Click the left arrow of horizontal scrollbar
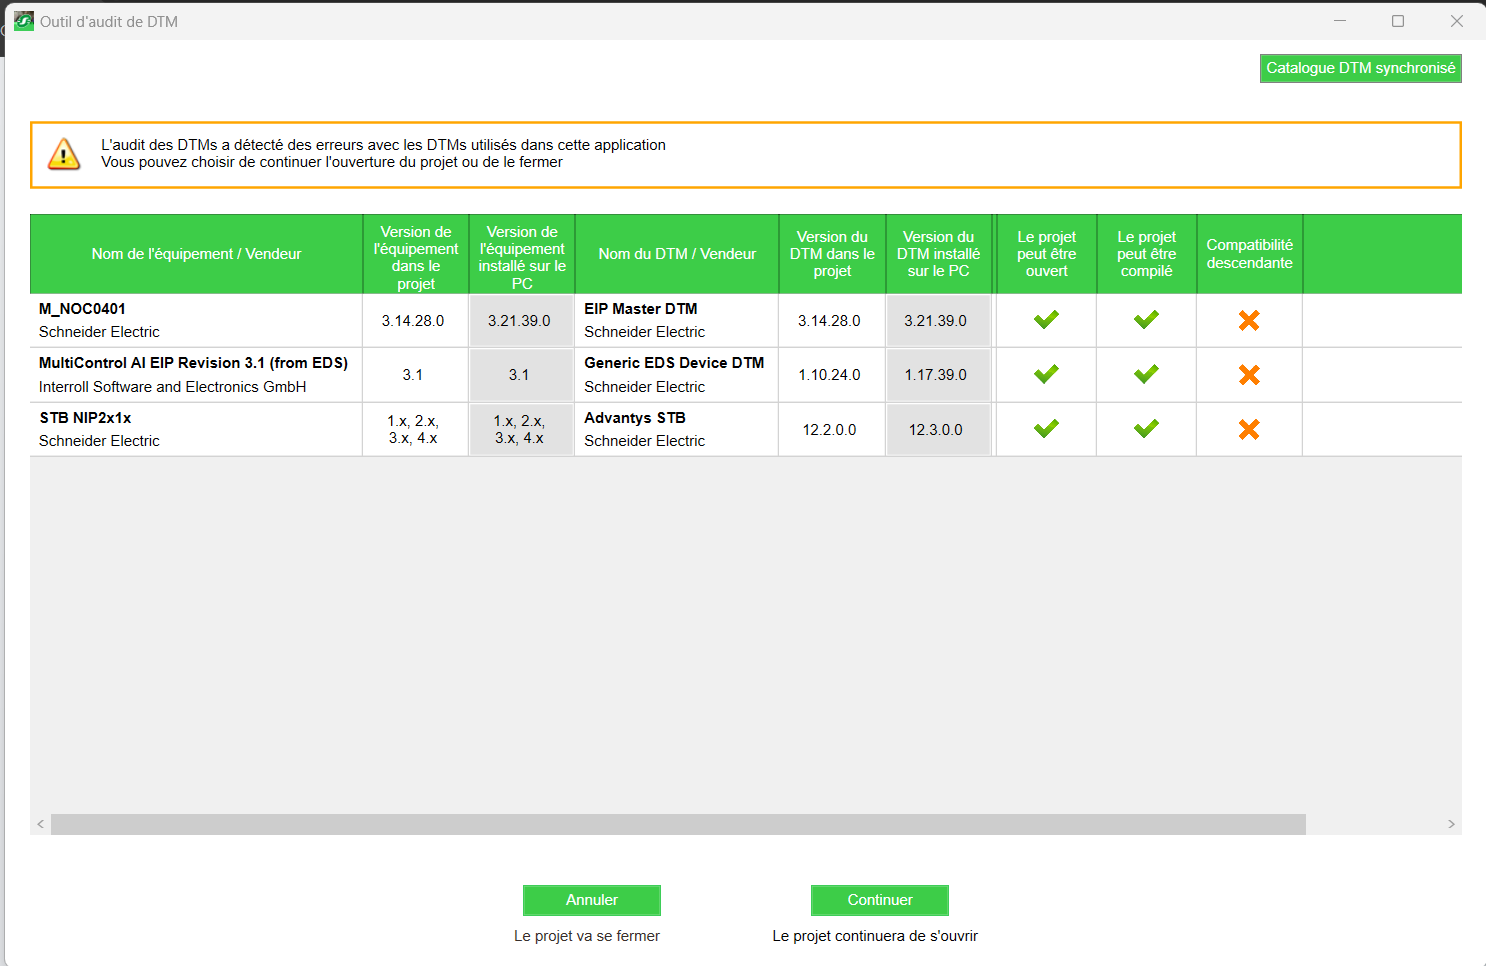1486x966 pixels. coord(40,824)
